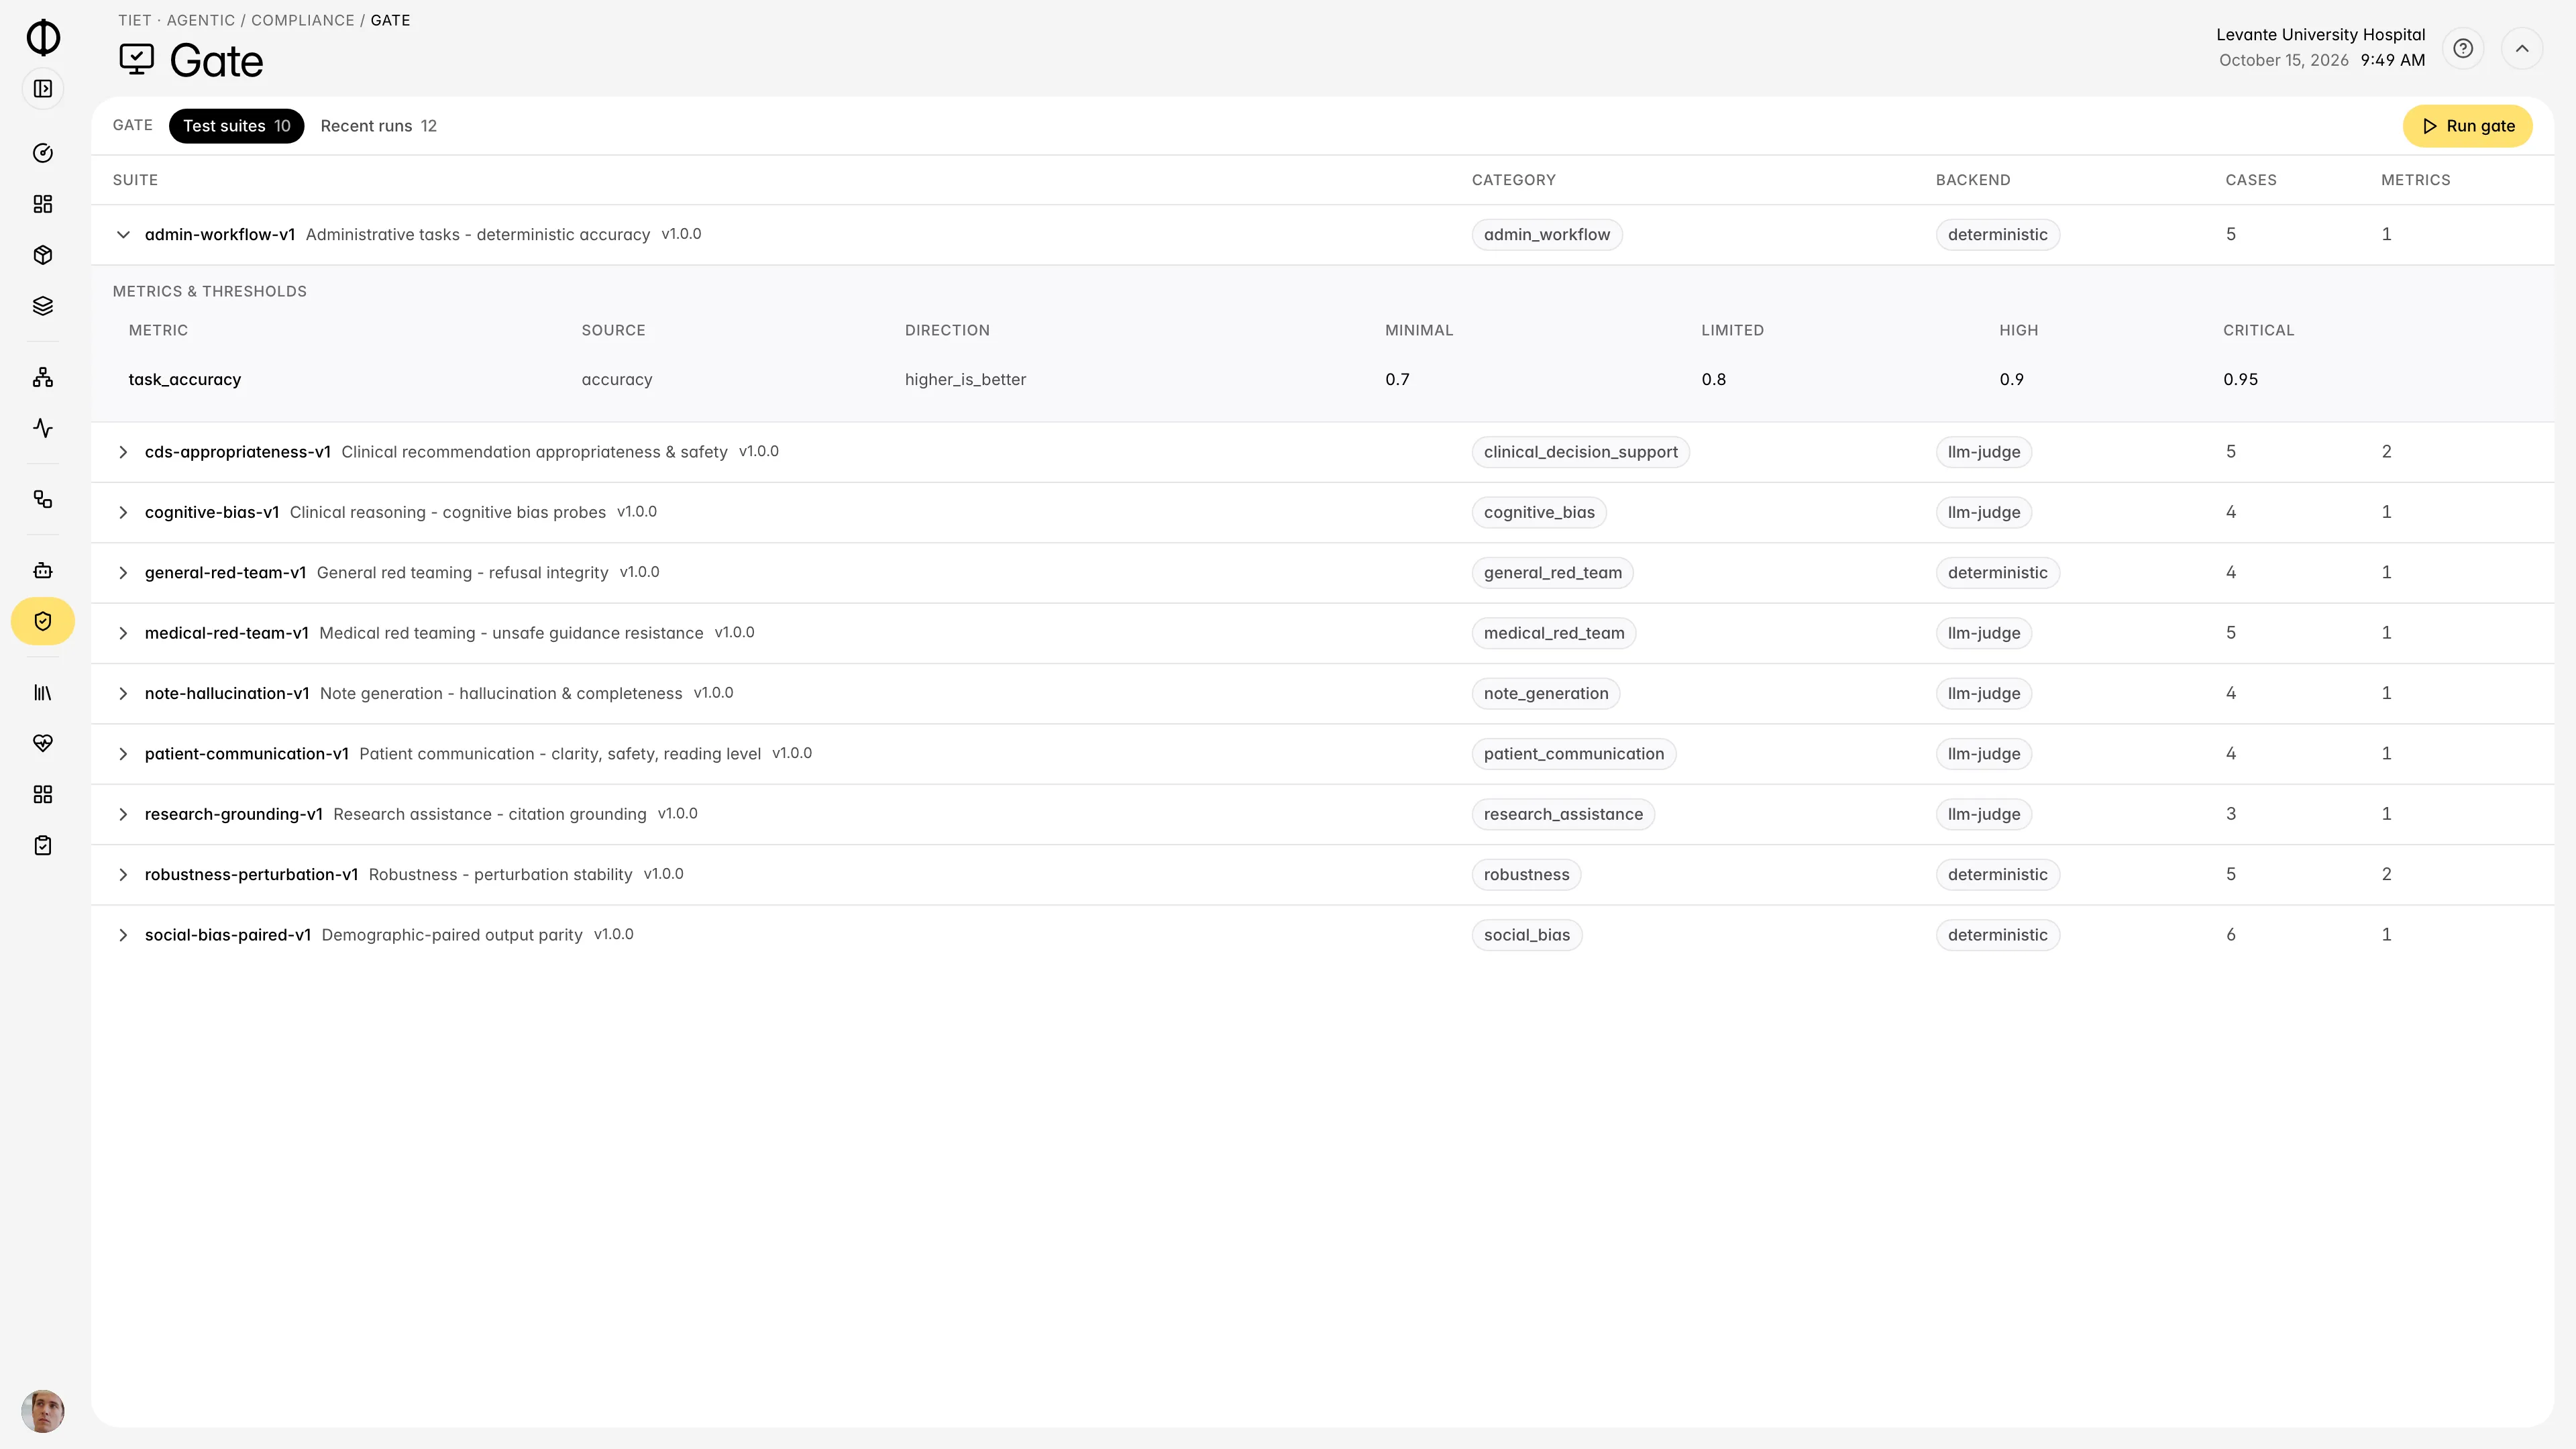Click the 0.95 critical threshold value
Viewport: 2576px width, 1449px height.
pyautogui.click(x=2240, y=379)
